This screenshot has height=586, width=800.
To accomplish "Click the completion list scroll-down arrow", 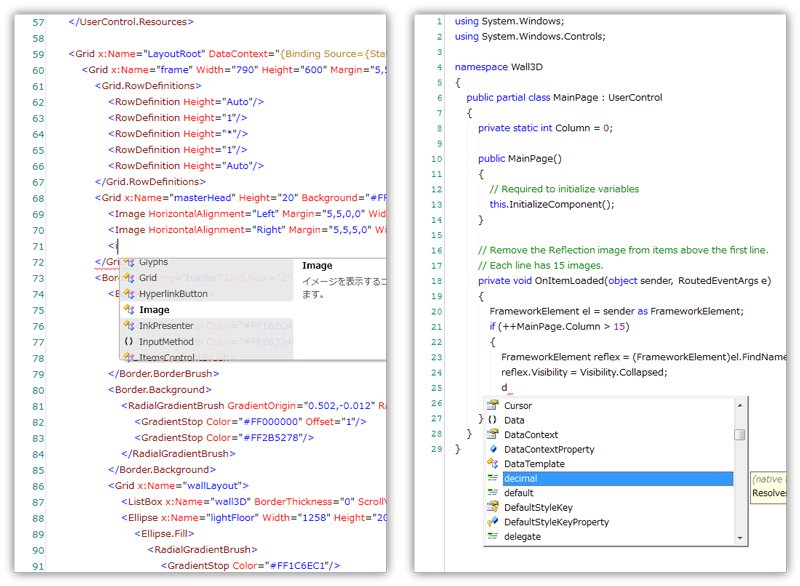I will coord(740,538).
